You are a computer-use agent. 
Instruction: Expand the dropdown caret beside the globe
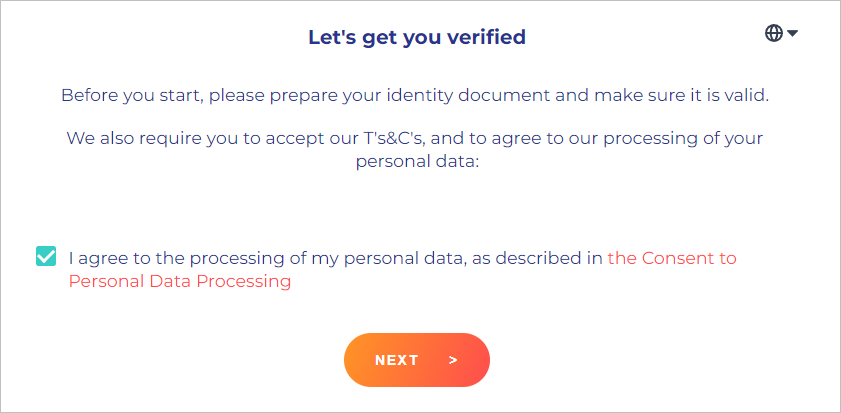pyautogui.click(x=792, y=34)
